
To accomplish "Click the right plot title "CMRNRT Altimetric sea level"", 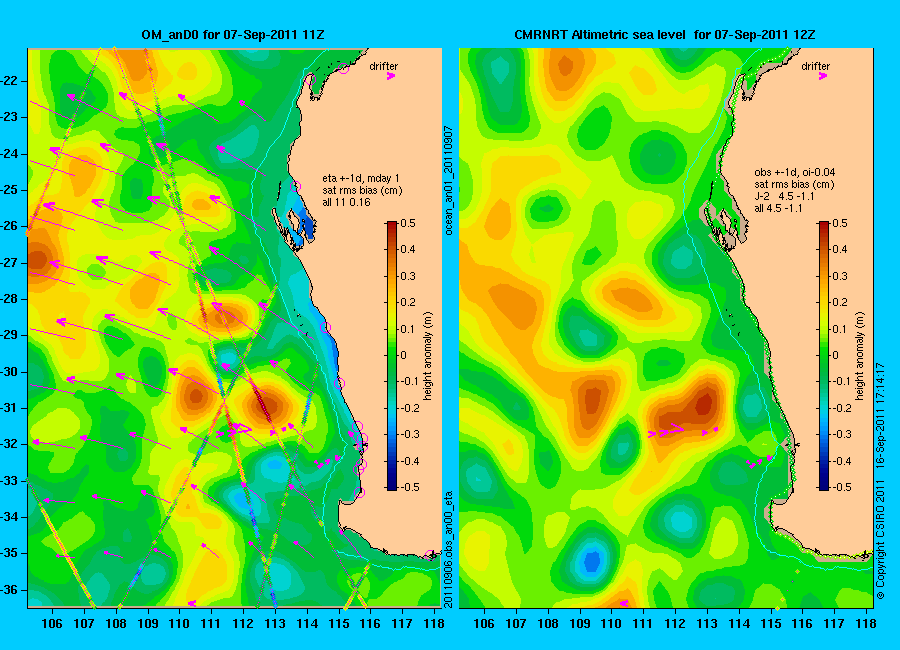I will [x=600, y=35].
